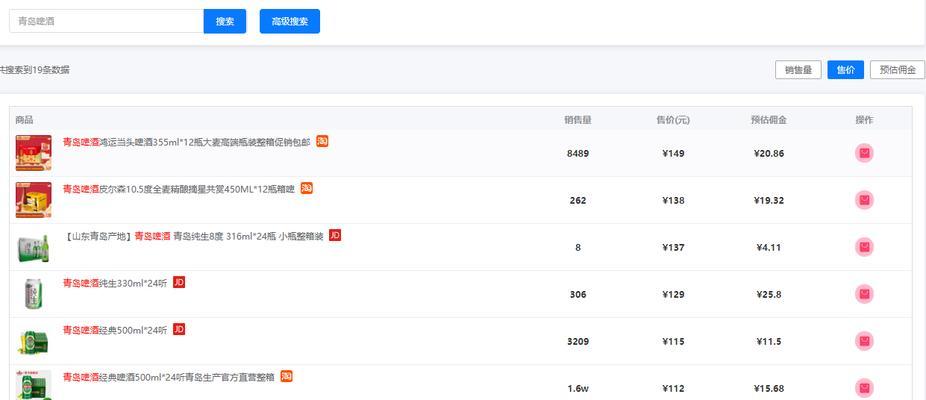
Task: Click Taobao badge next to 皮尔森10.5度 title
Action: coord(307,188)
